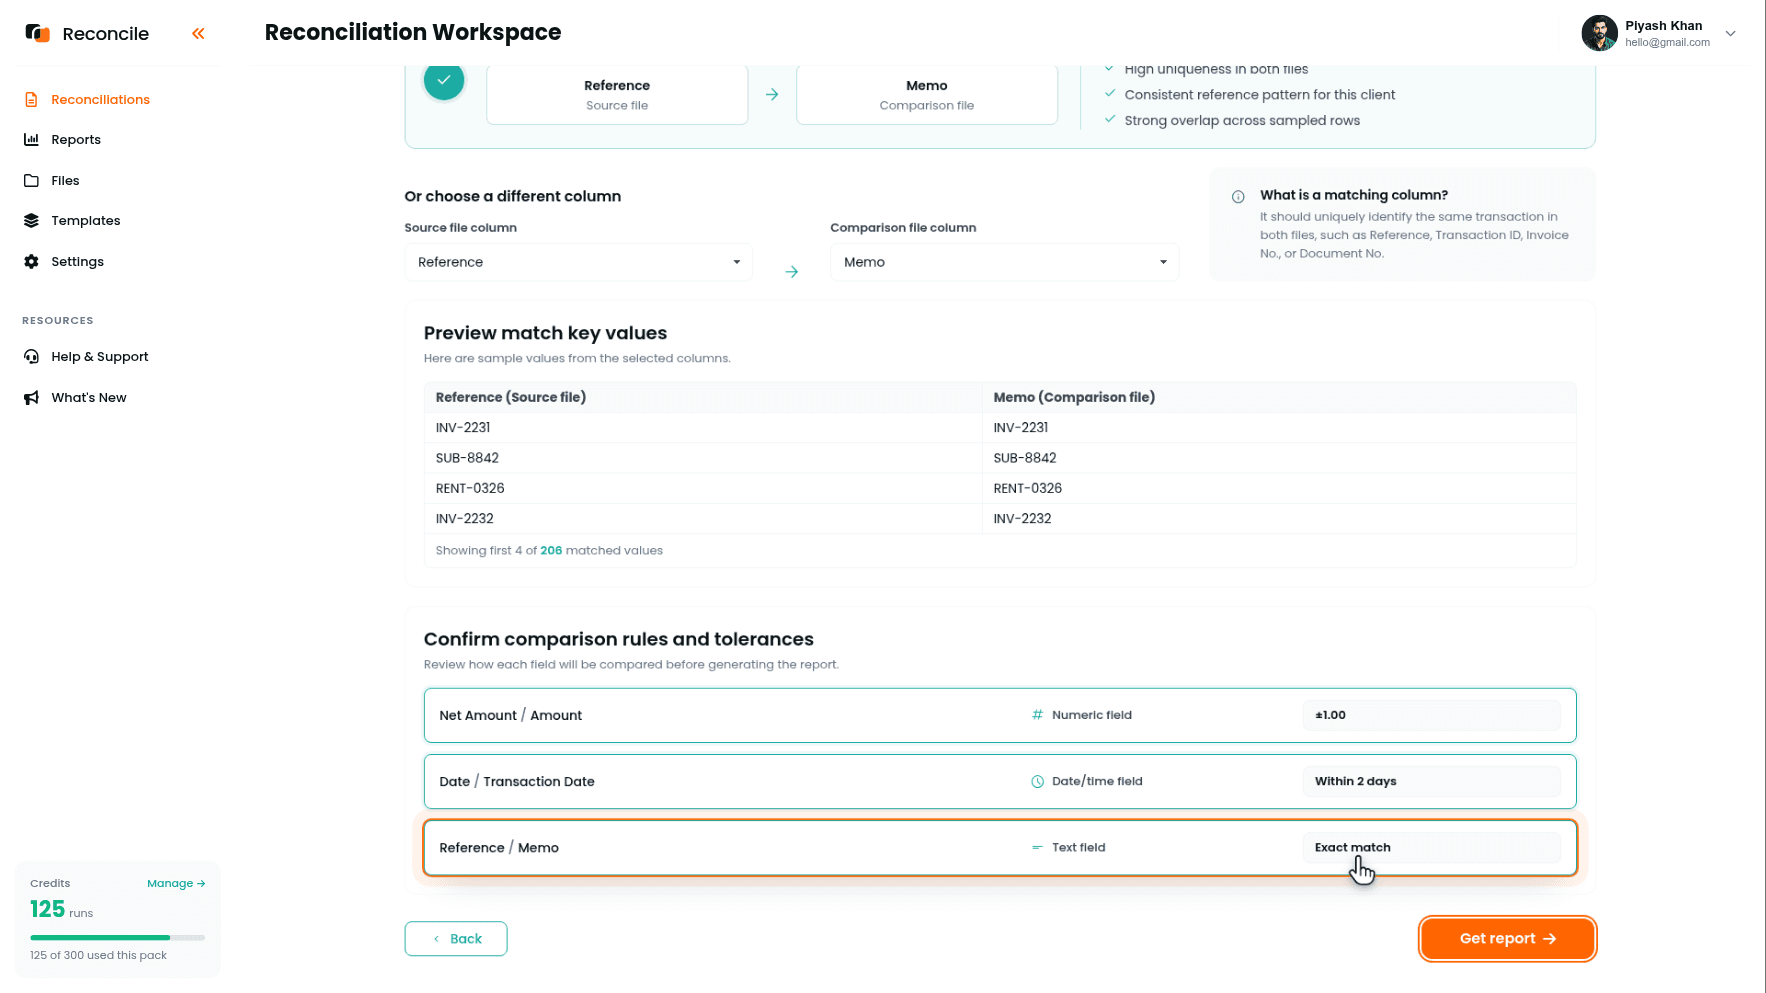Viewport: 1766px width, 993px height.
Task: Click the Settings gear icon
Action: (31, 262)
